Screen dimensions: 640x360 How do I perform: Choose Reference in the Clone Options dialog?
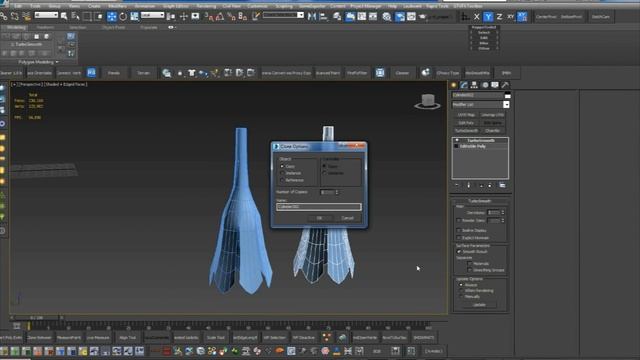[x=282, y=180]
